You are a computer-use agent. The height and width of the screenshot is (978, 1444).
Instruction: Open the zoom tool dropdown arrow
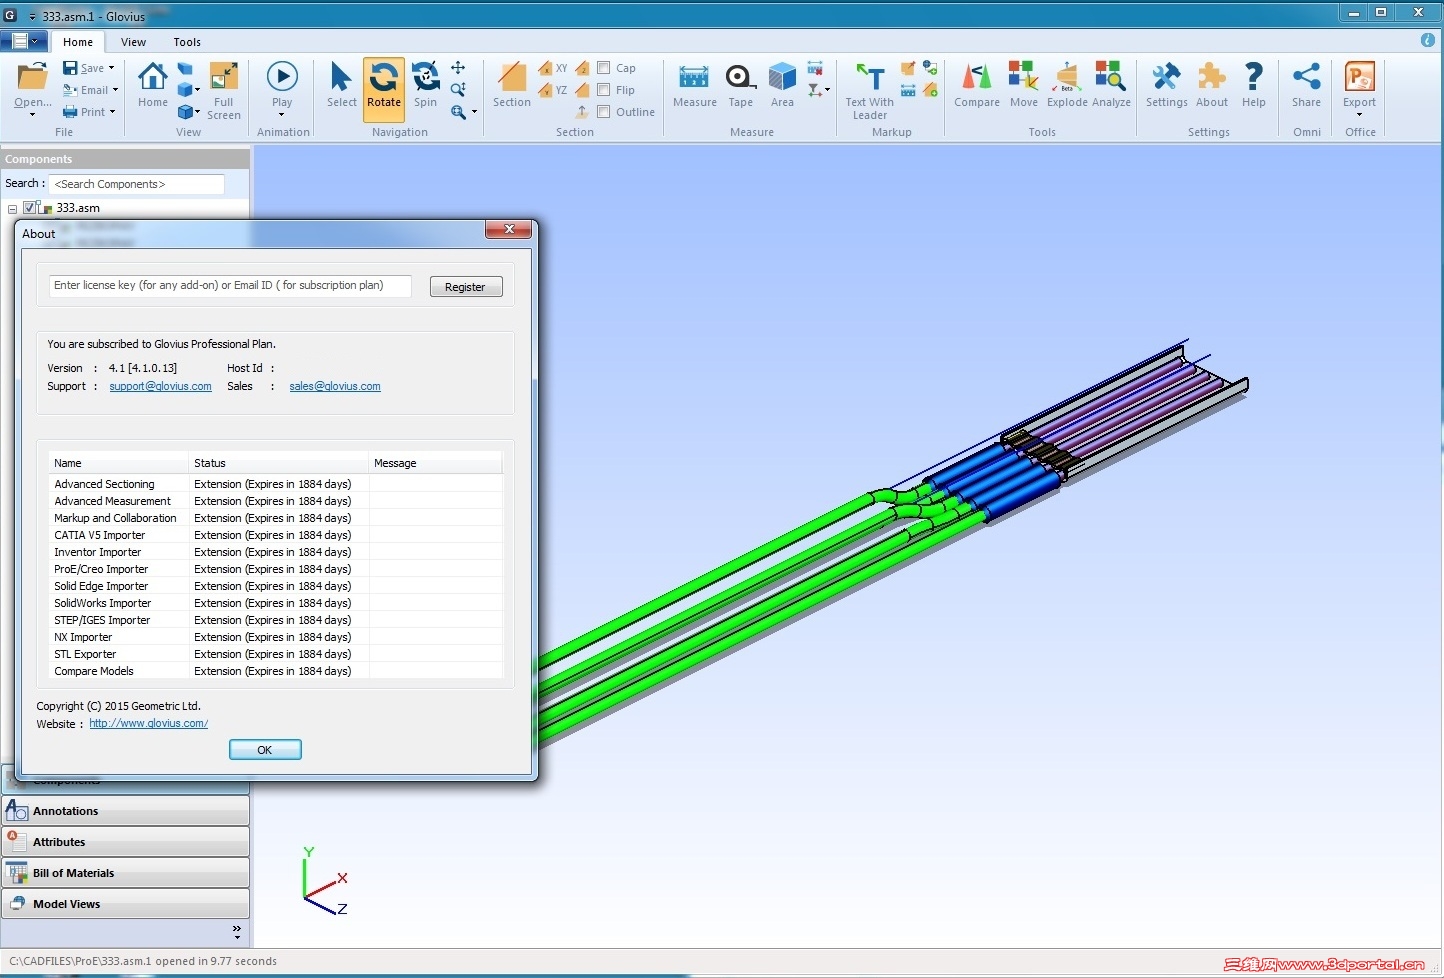coord(474,112)
